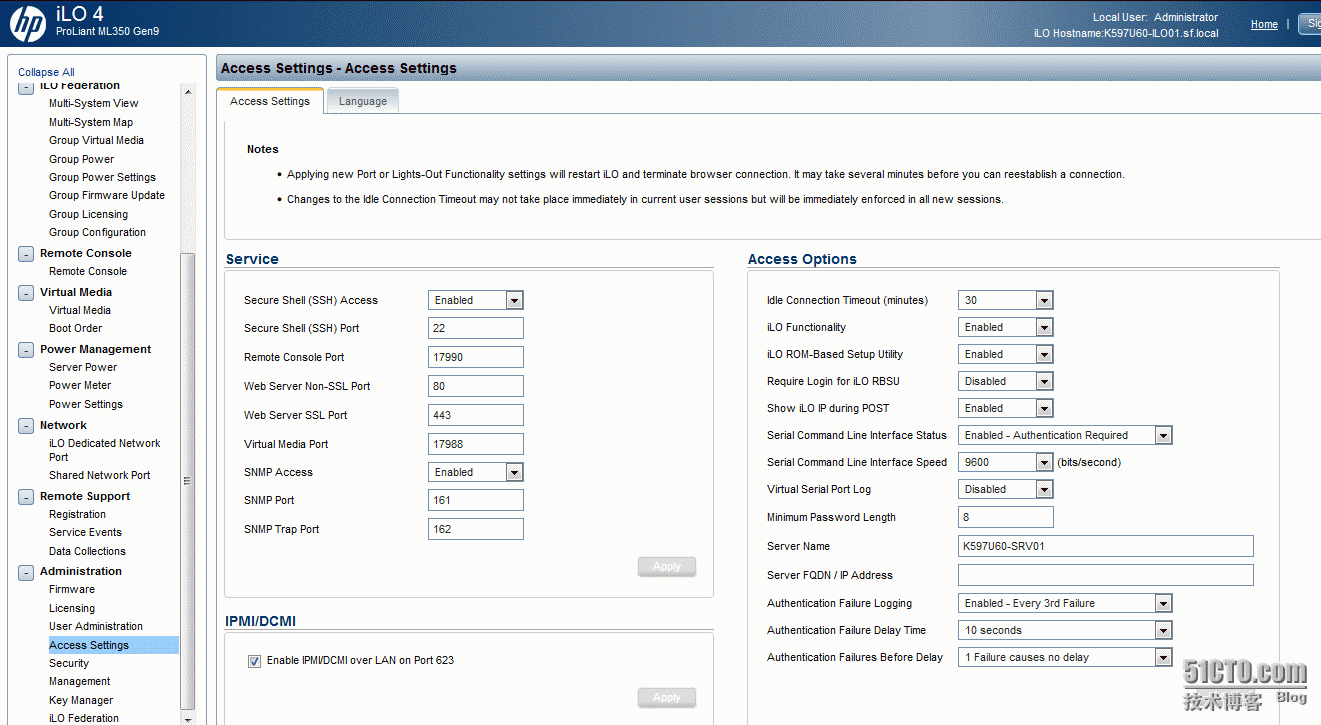Open the Power Meter page
The width and height of the screenshot is (1321, 725).
80,385
